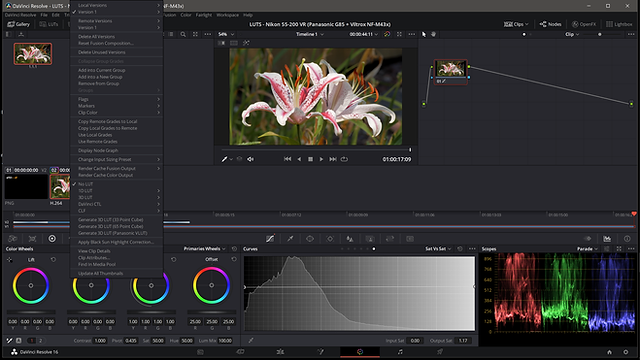Switch to the Color page icon
Viewport: 640px width, 360px height.
click(x=360, y=352)
